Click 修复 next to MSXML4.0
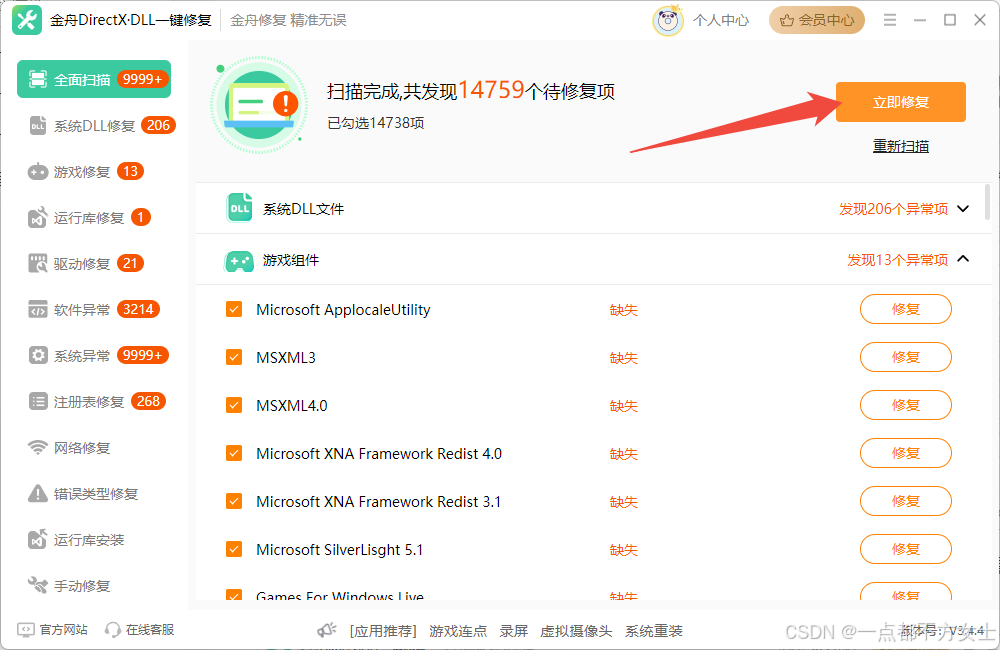 pos(905,405)
